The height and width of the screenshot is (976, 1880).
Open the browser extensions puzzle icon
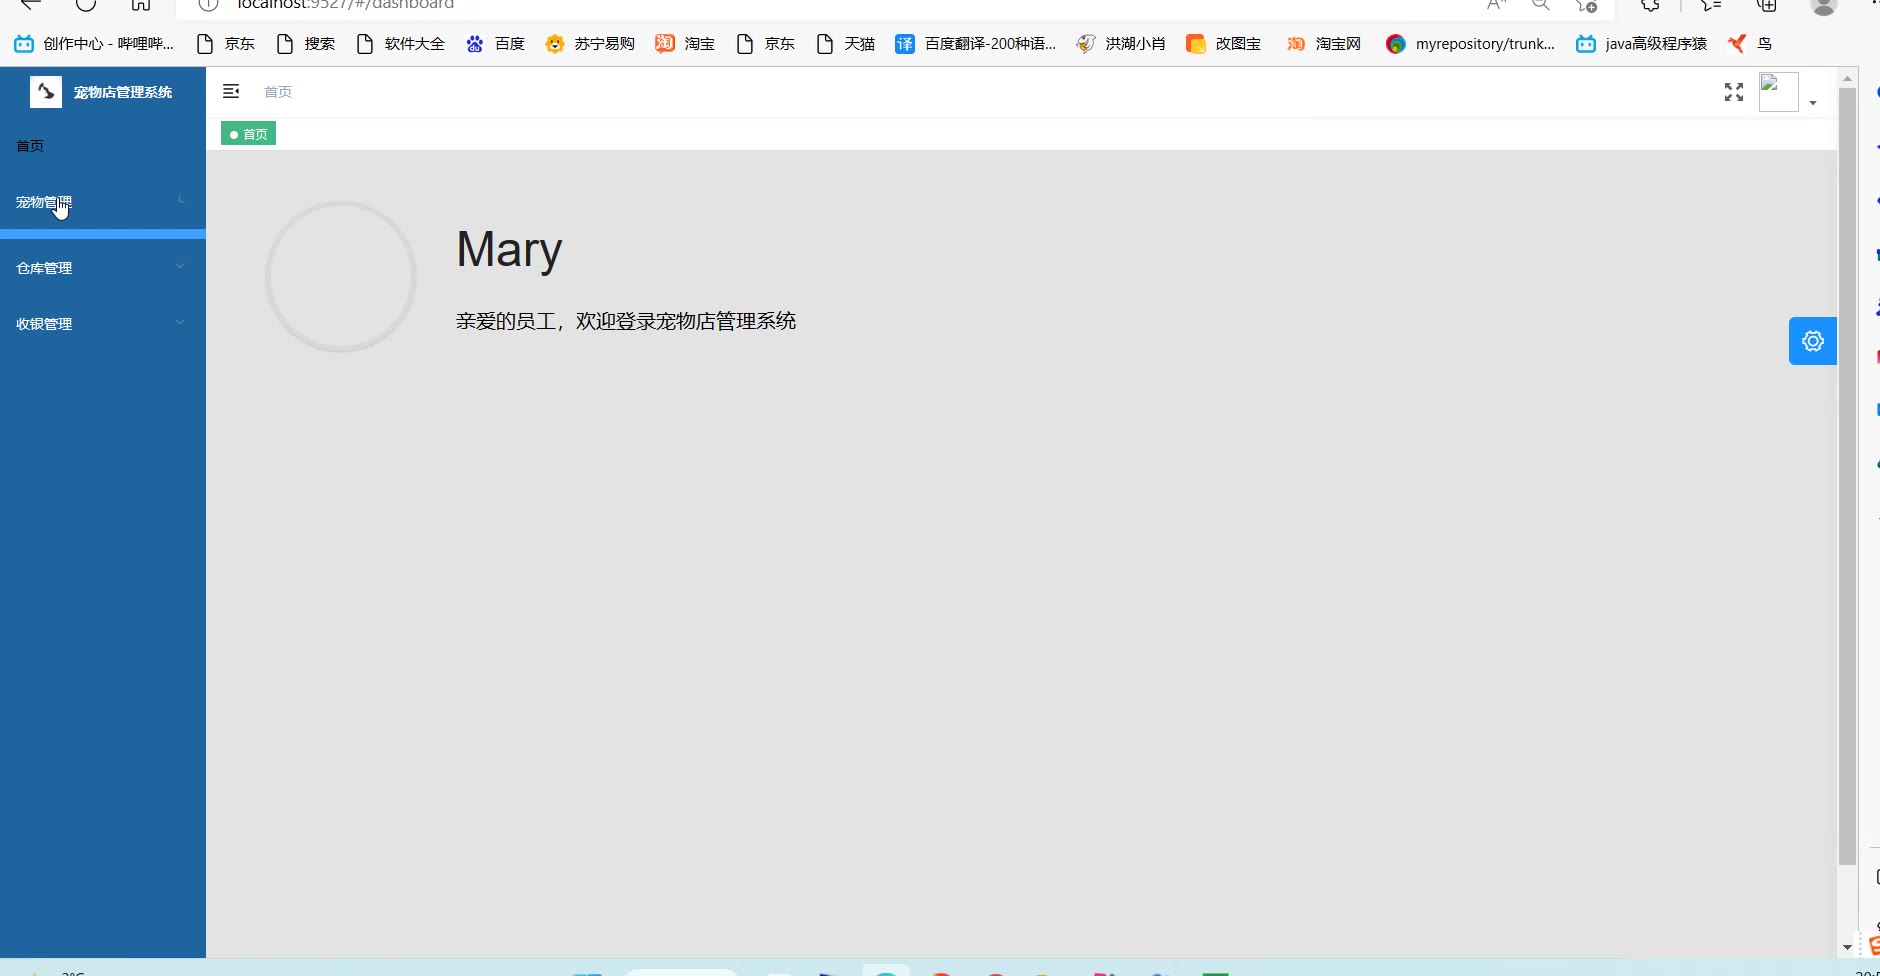pyautogui.click(x=1651, y=5)
